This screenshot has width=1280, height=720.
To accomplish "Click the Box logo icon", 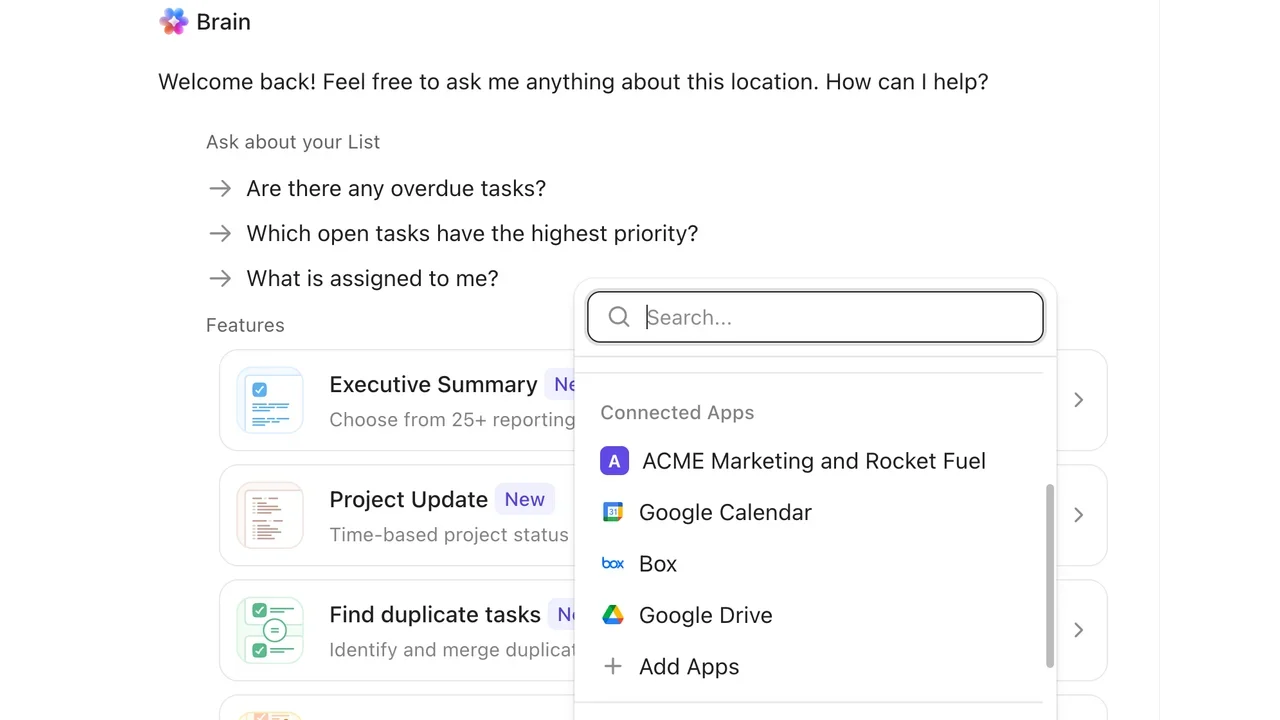I will [613, 564].
